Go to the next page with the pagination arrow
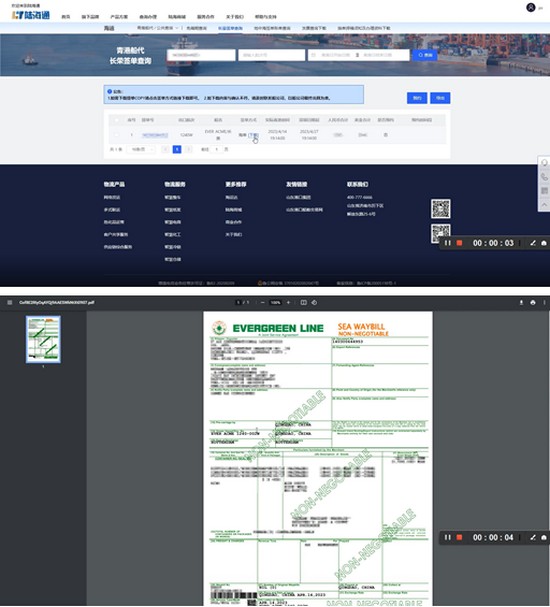Viewport: 550px width, 607px height. pyautogui.click(x=188, y=149)
